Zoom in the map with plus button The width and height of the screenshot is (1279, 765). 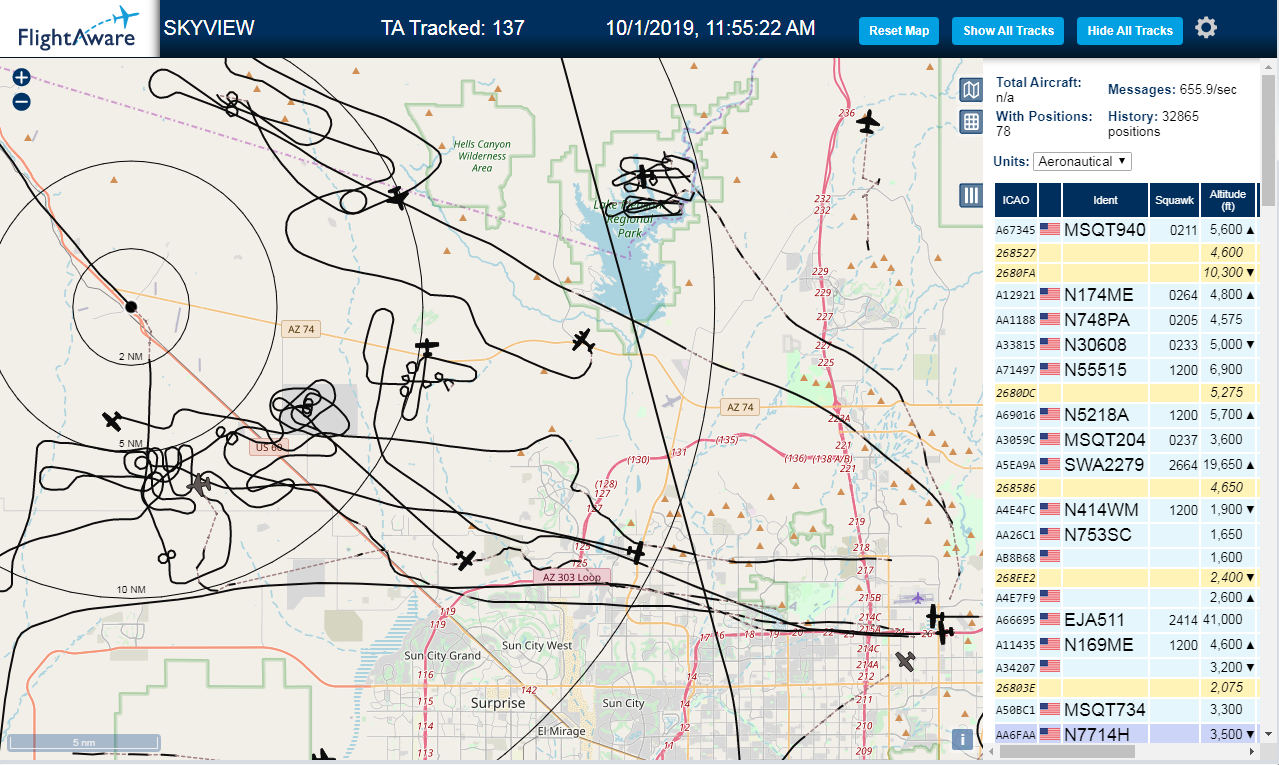tap(21, 77)
